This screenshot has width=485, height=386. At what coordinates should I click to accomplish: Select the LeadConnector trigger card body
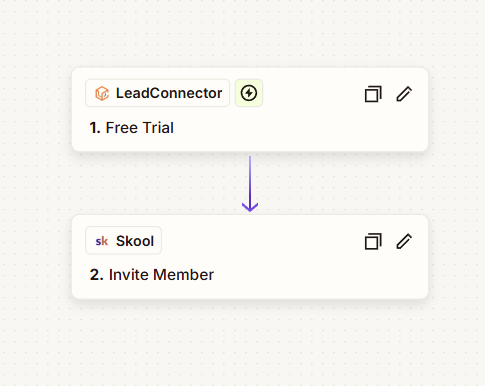[x=250, y=110]
